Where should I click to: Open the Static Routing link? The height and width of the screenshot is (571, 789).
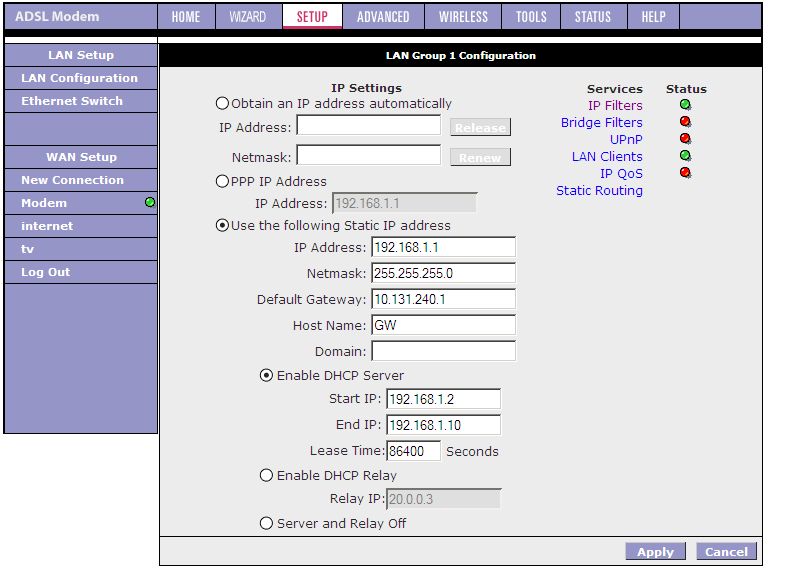[x=599, y=191]
